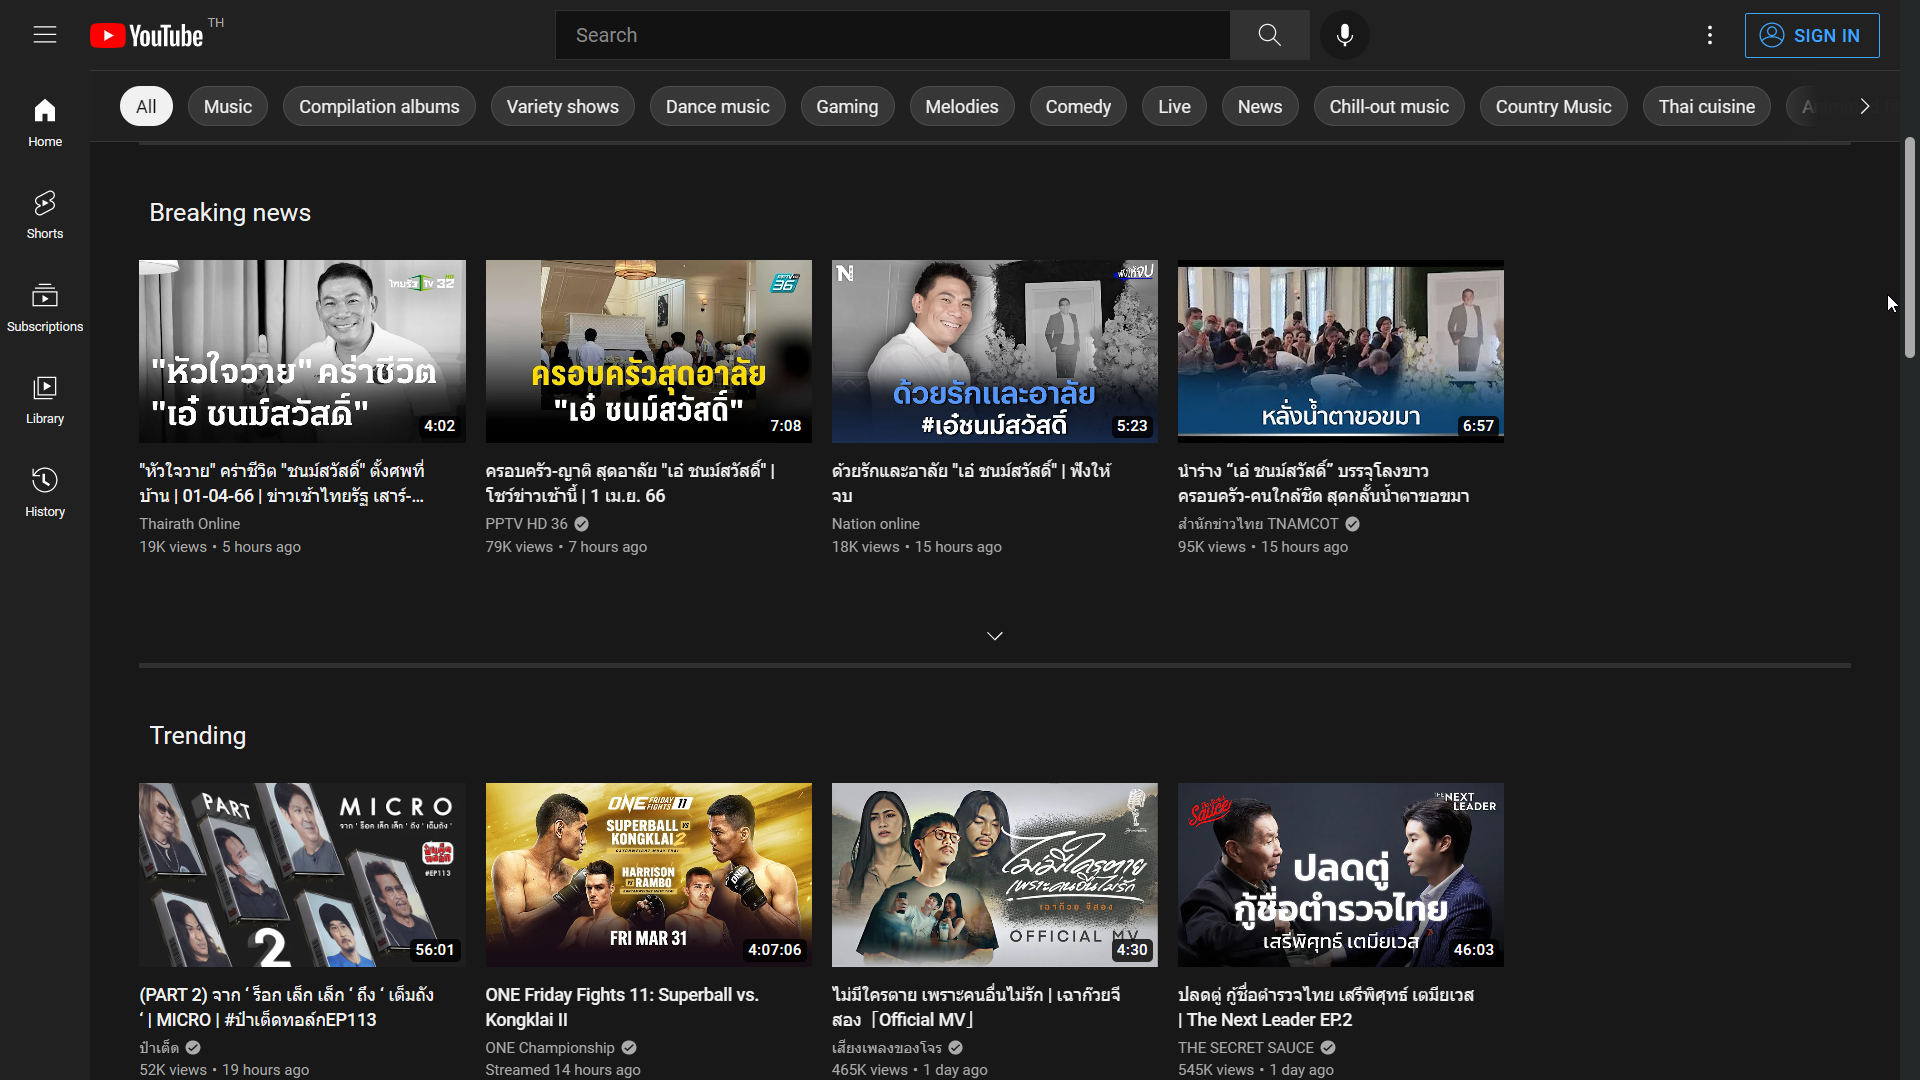1920x1080 pixels.
Task: Select the Live chip
Action: (1174, 107)
